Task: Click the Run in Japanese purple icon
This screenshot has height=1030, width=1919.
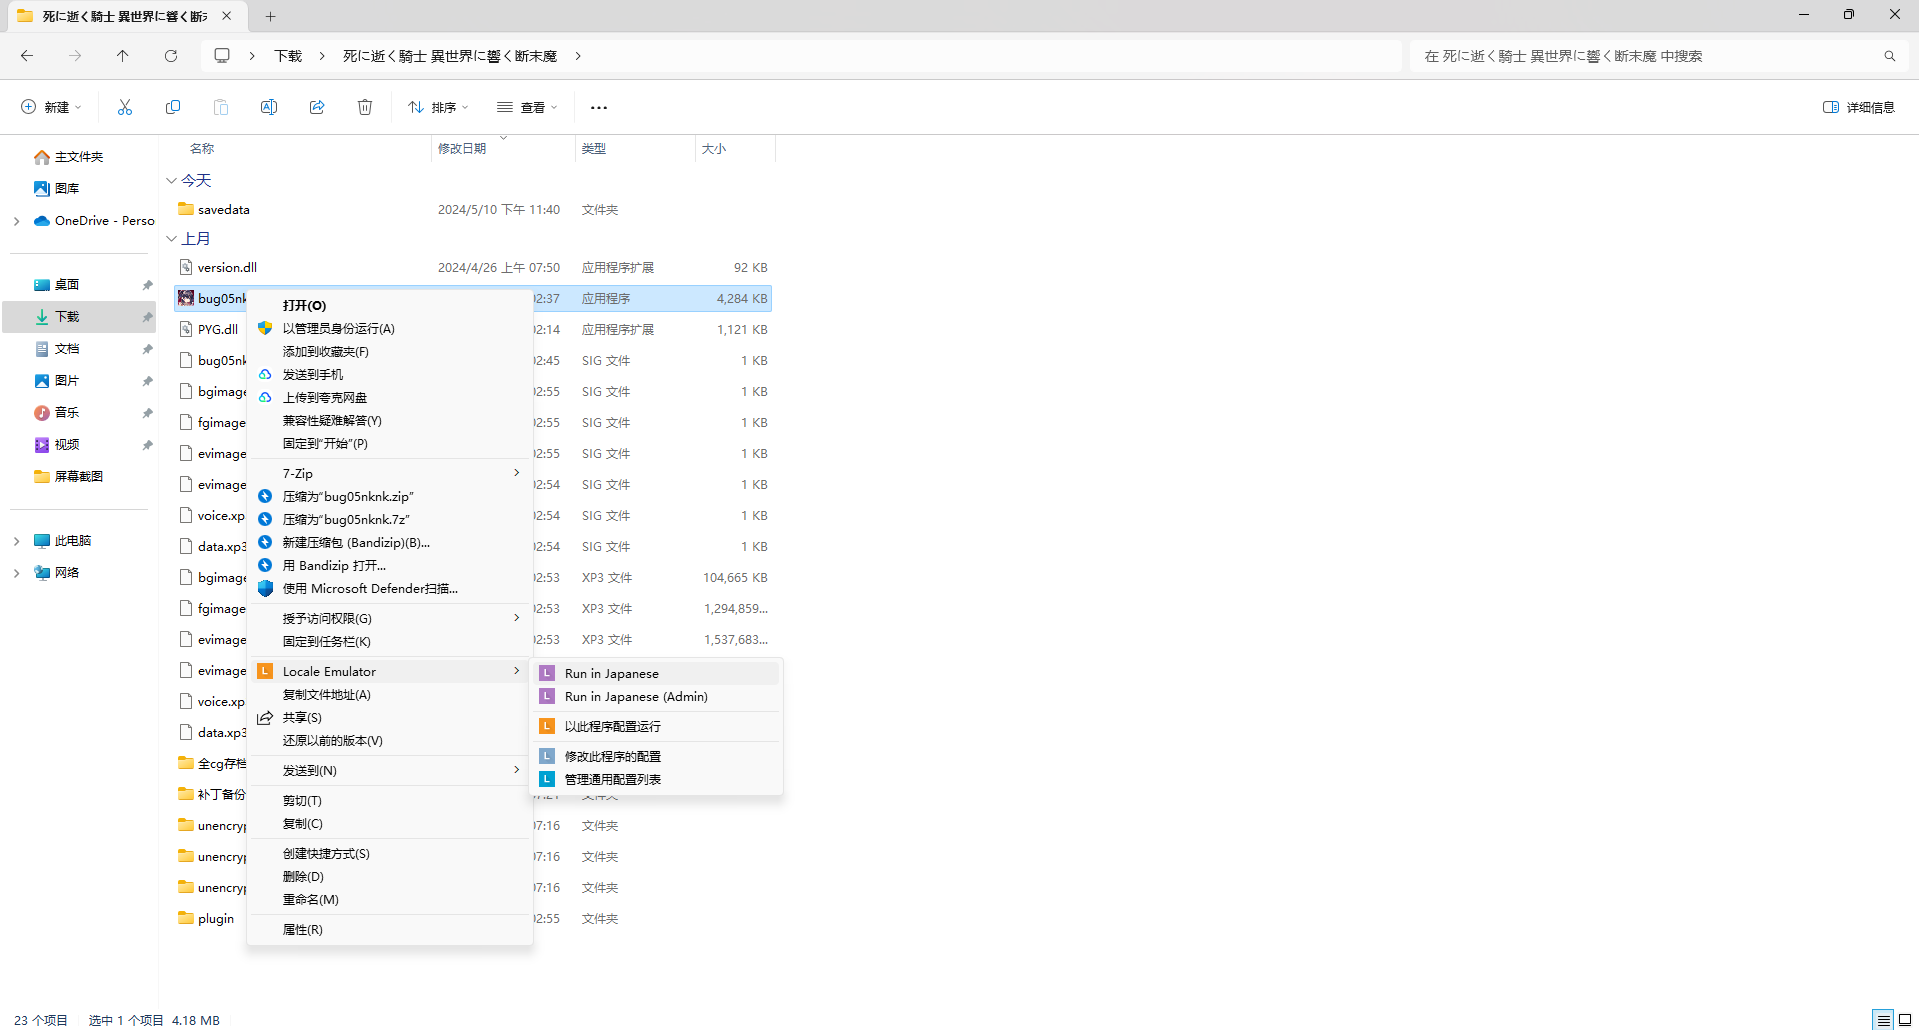Action: (547, 673)
